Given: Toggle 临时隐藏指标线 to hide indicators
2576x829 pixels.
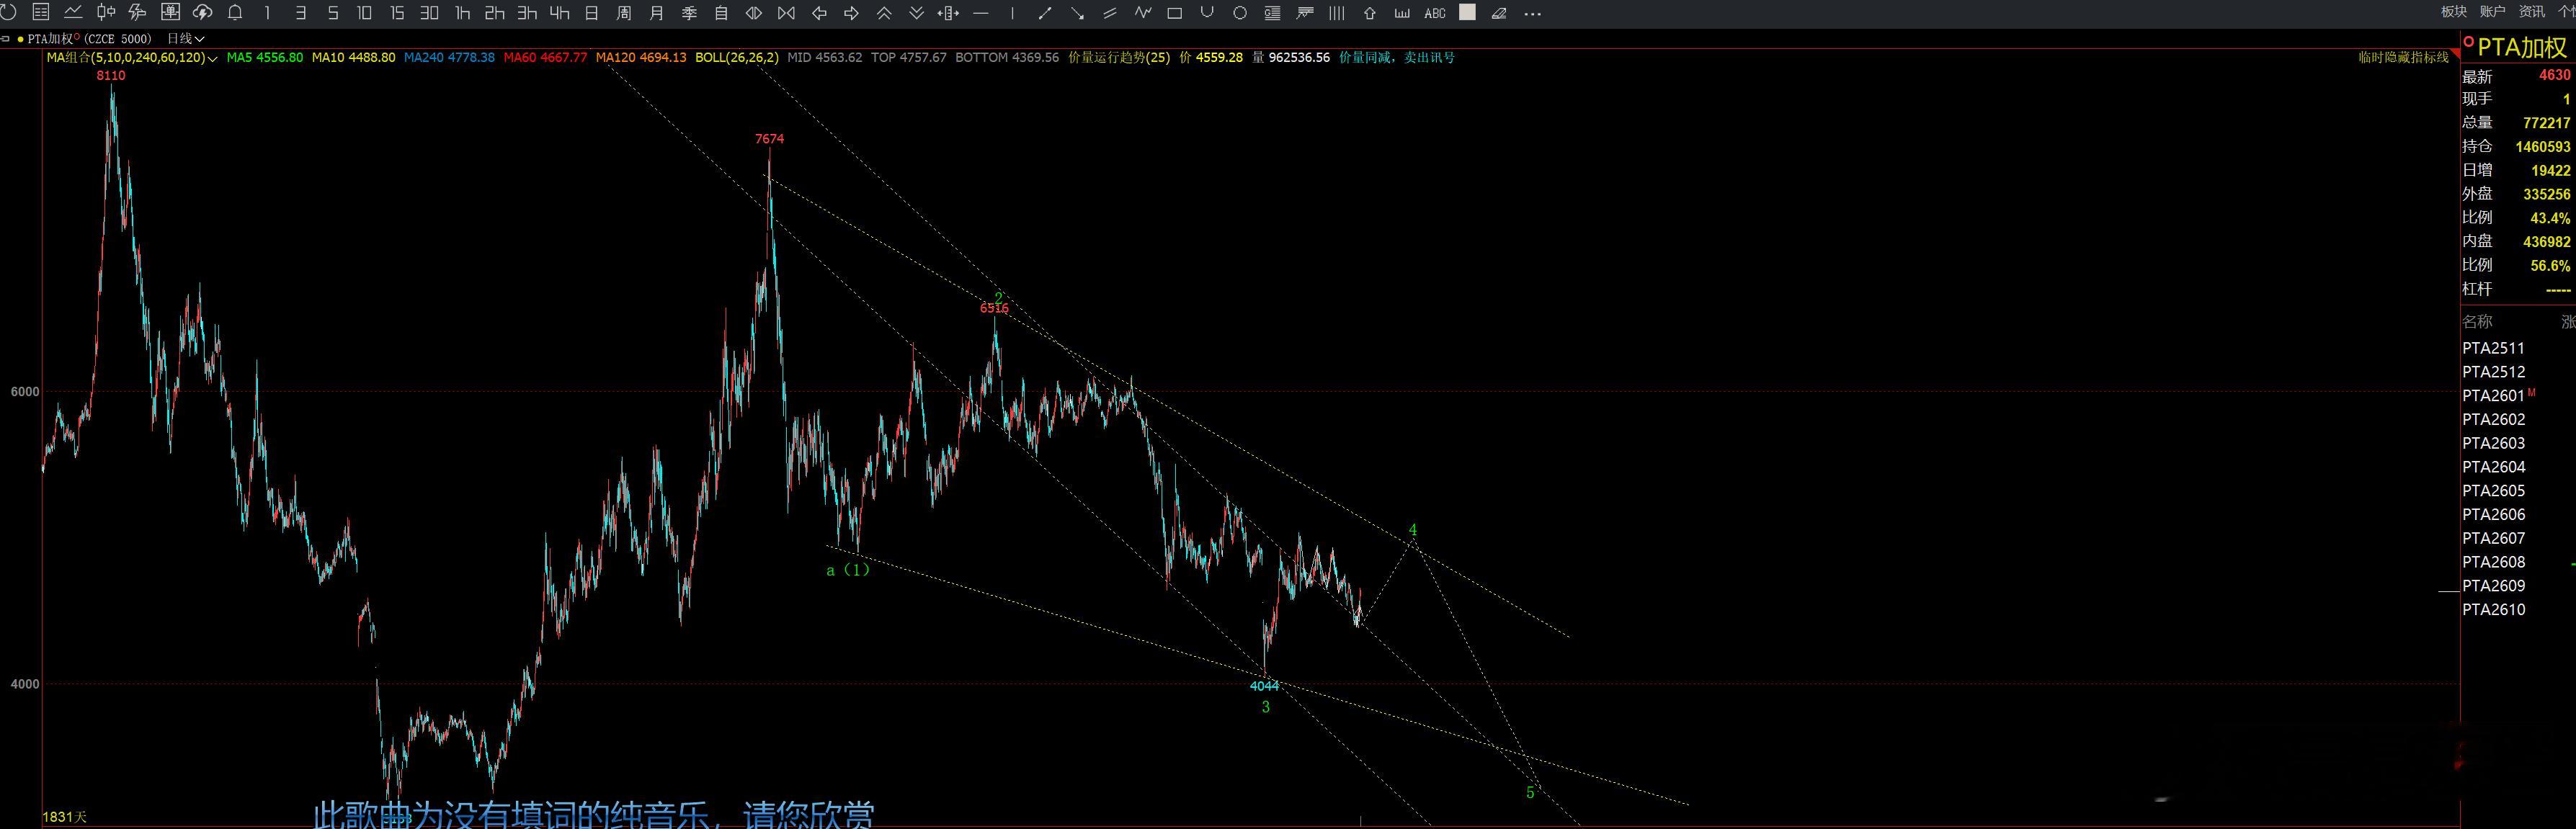Looking at the screenshot, I should click(2403, 57).
